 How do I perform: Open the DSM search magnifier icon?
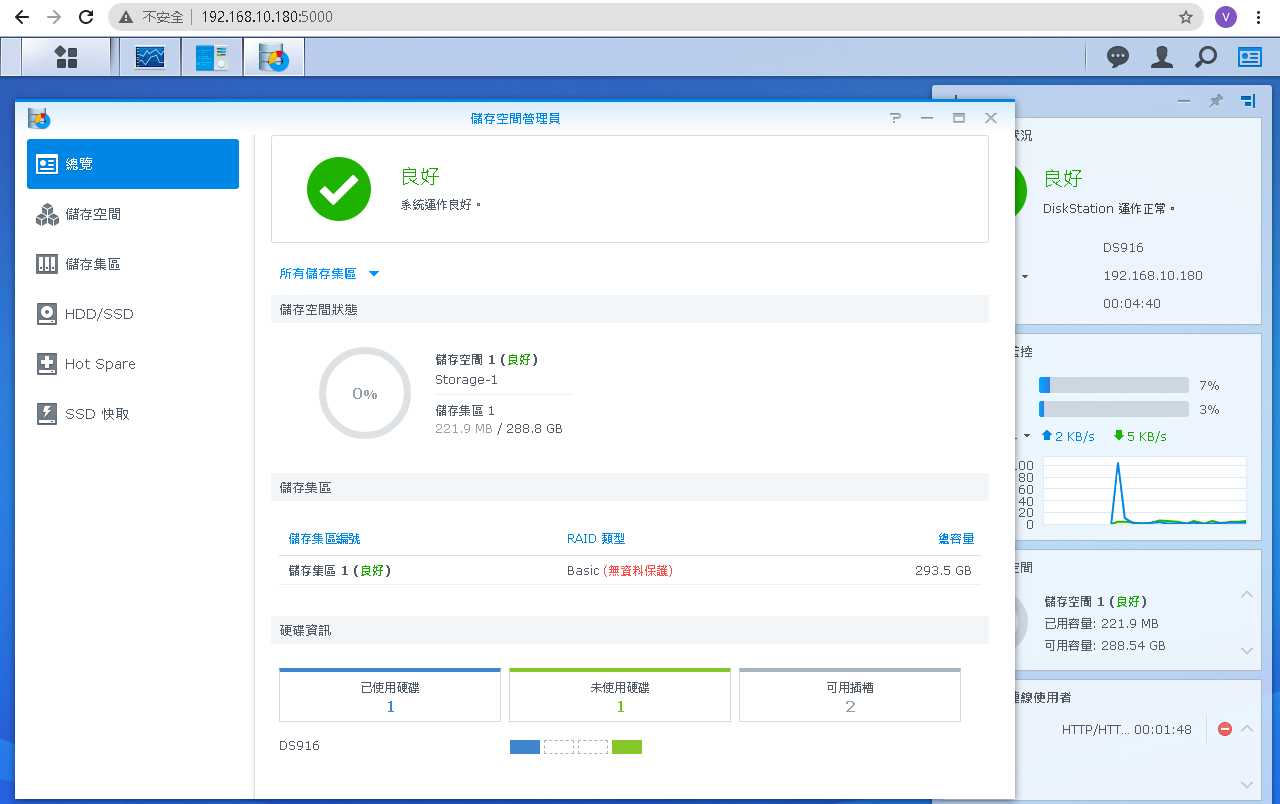[1206, 57]
